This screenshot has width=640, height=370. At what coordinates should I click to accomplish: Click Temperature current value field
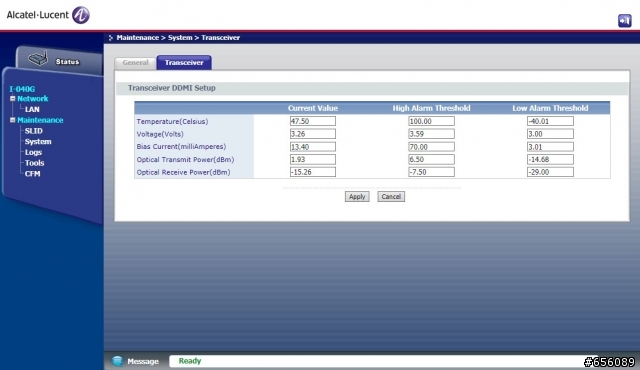(x=313, y=121)
